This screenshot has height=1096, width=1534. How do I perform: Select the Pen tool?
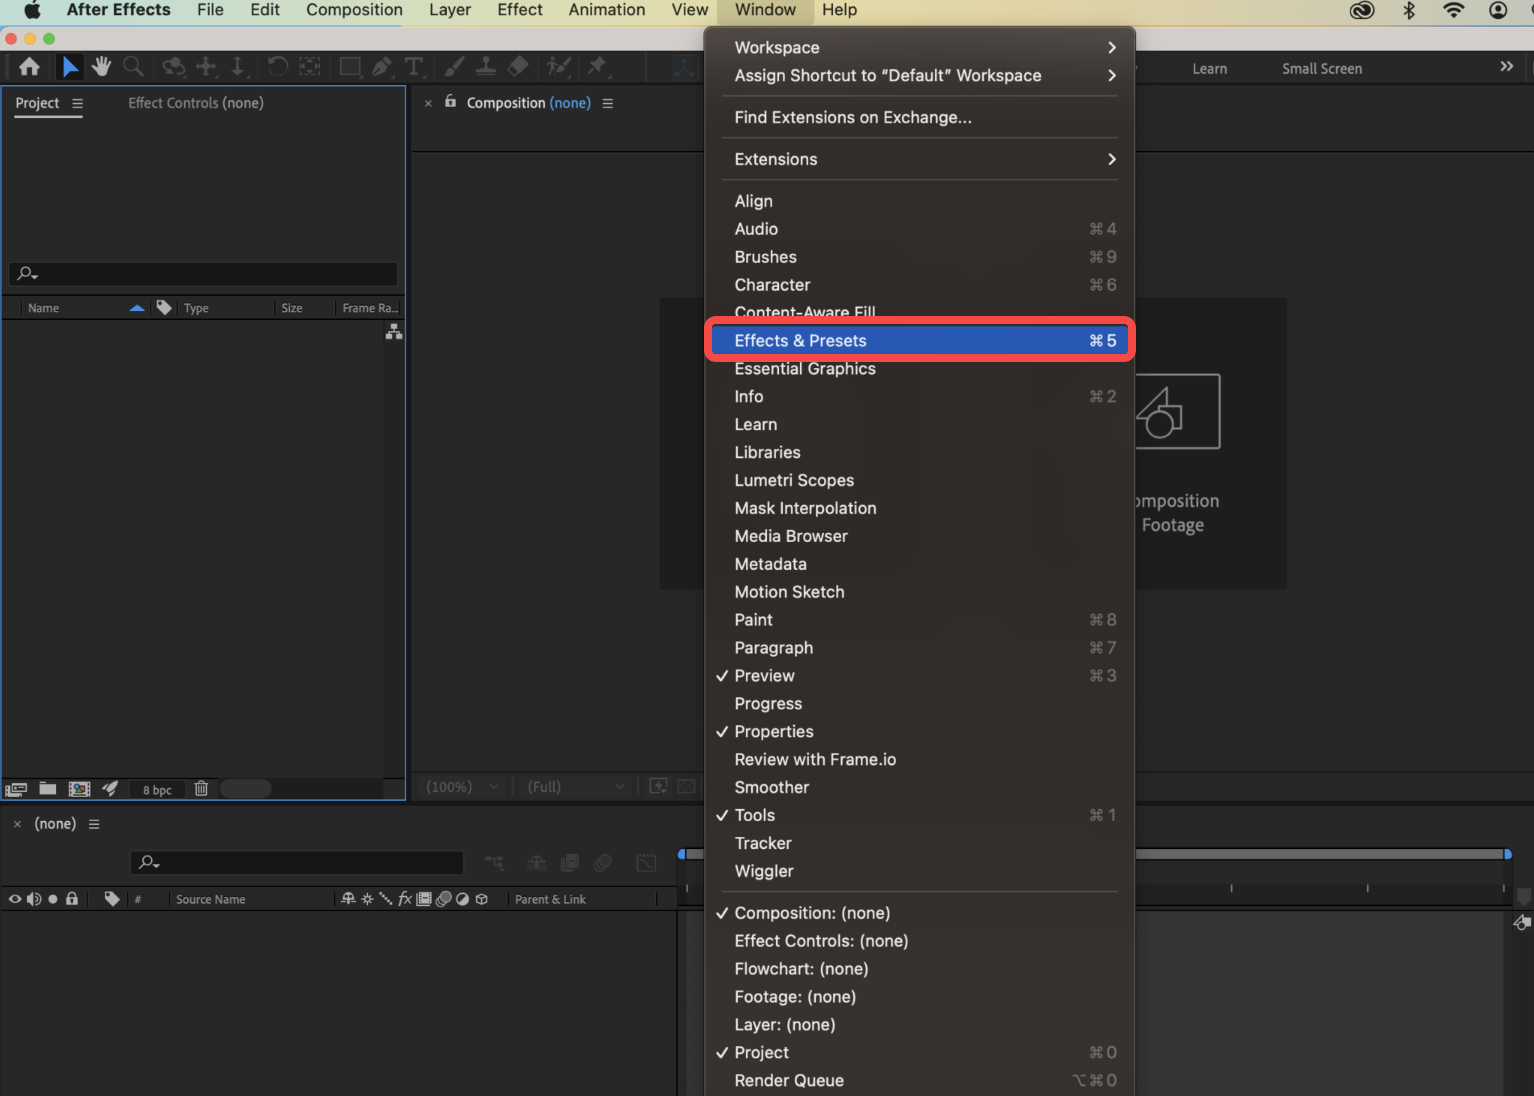point(382,66)
